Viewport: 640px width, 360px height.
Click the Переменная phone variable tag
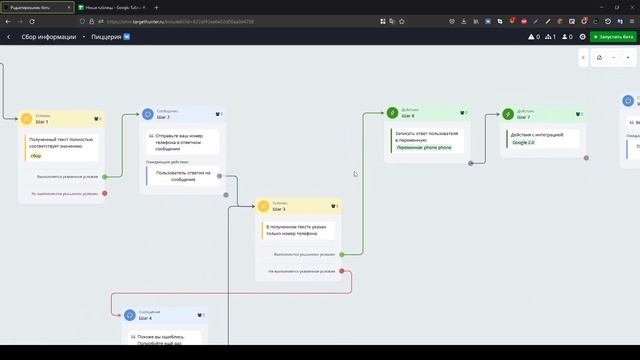tap(424, 148)
